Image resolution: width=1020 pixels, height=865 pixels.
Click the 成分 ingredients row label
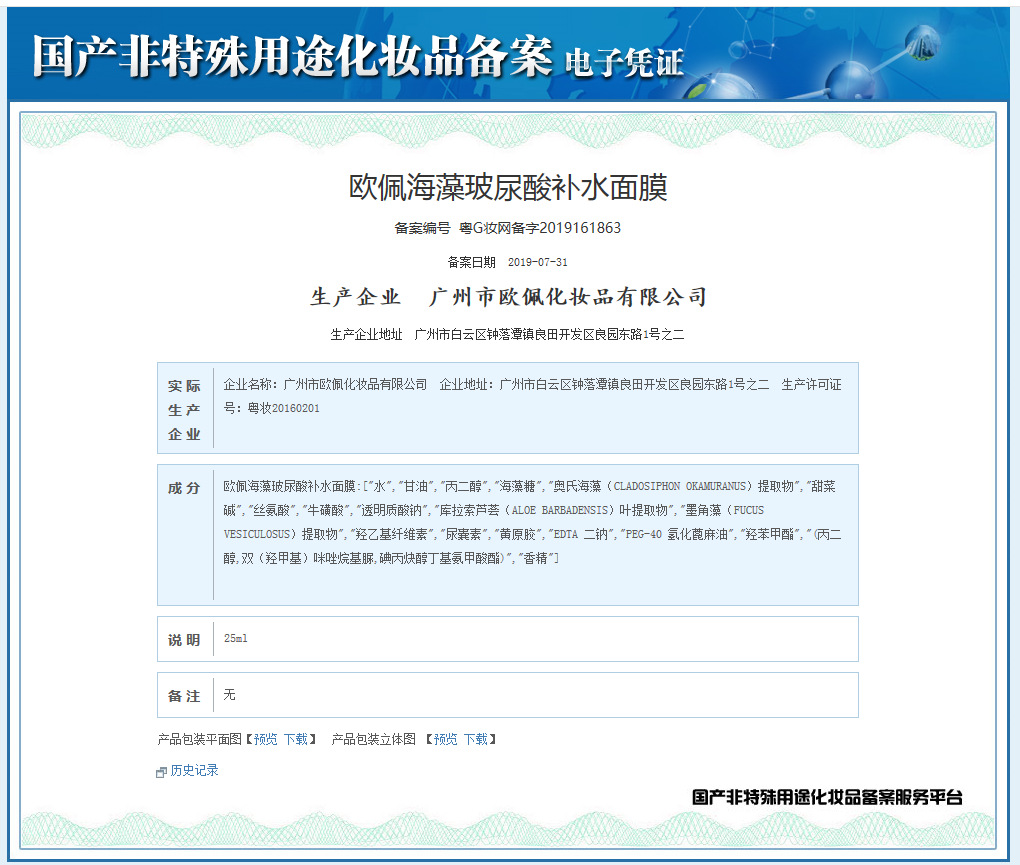[x=184, y=488]
